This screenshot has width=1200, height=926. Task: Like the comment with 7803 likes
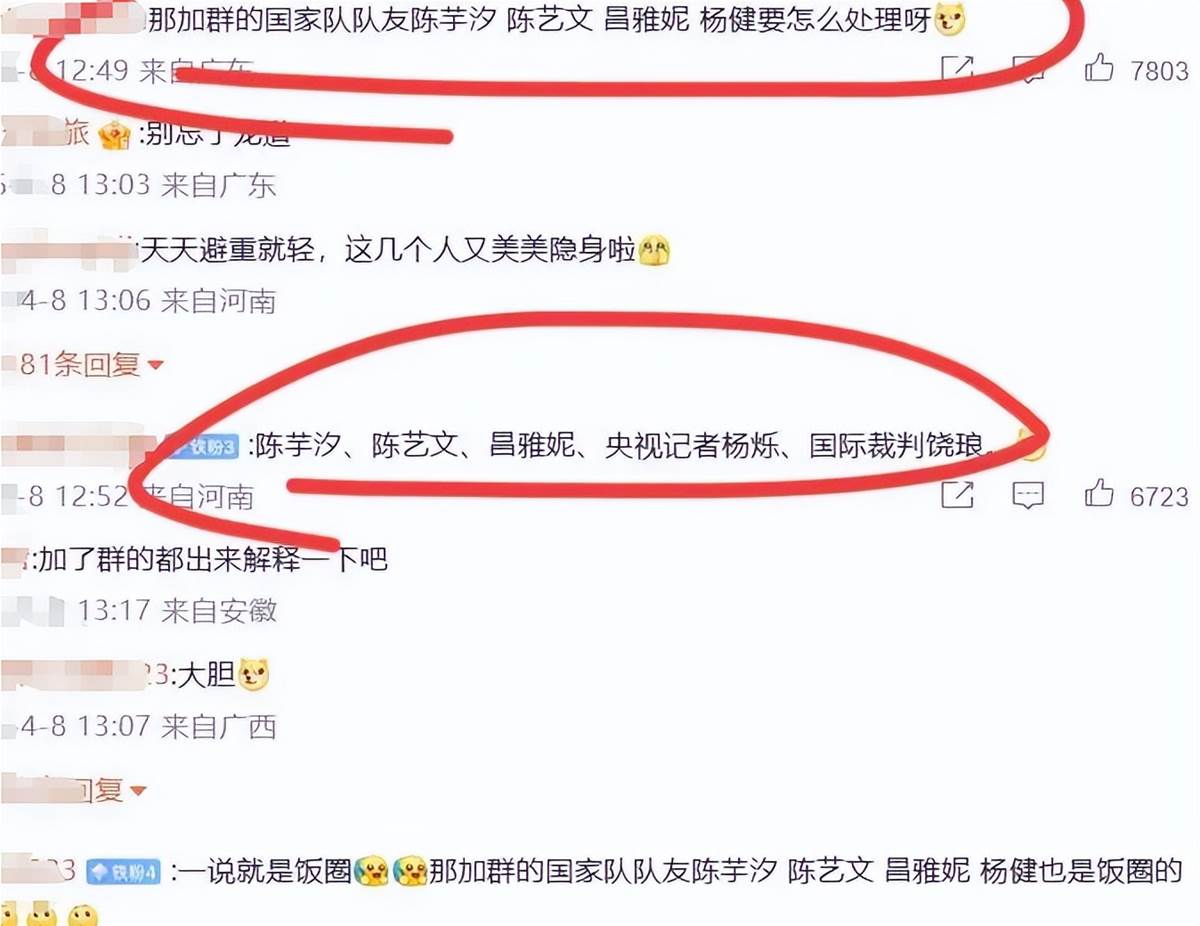tap(1099, 68)
